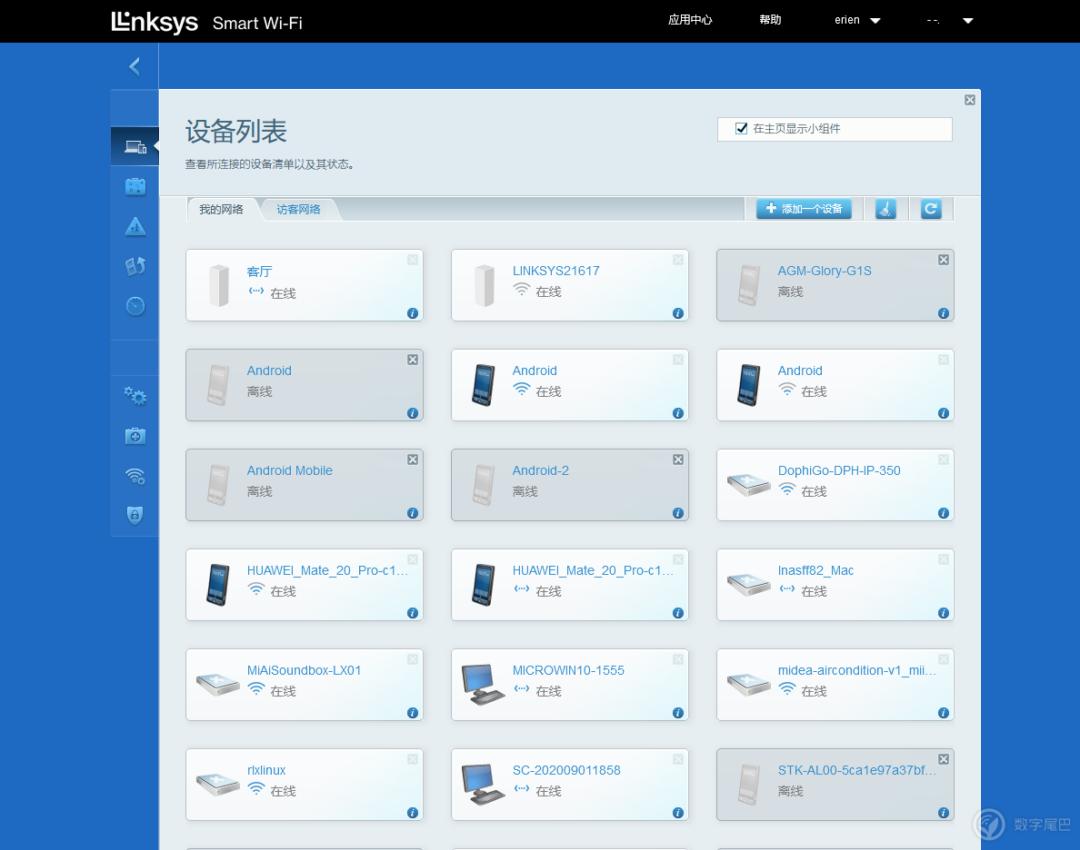Viewport: 1080px width, 850px height.
Task: Click the clear device list broom icon
Action: pos(886,209)
